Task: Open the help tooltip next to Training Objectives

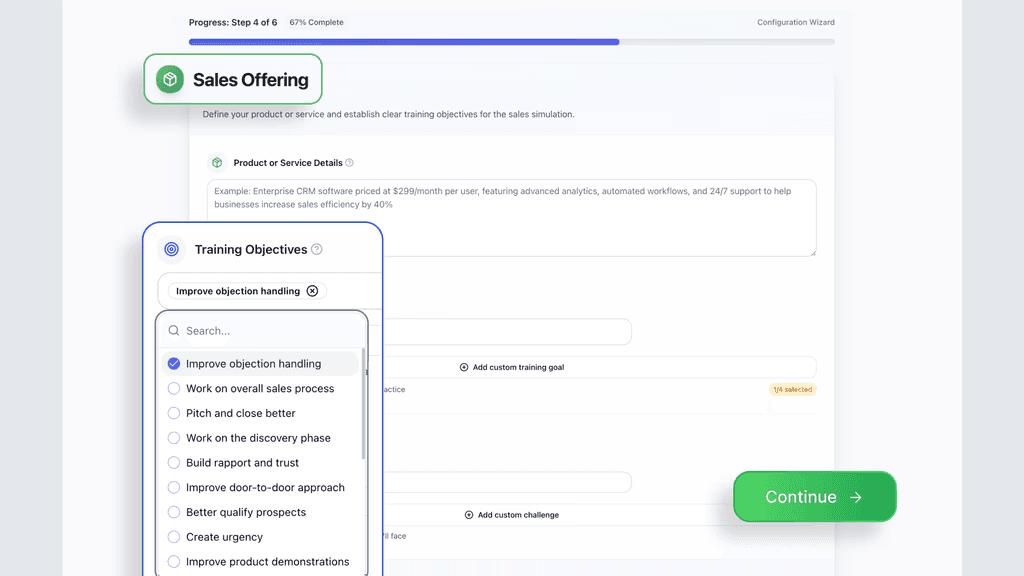Action: pos(317,249)
